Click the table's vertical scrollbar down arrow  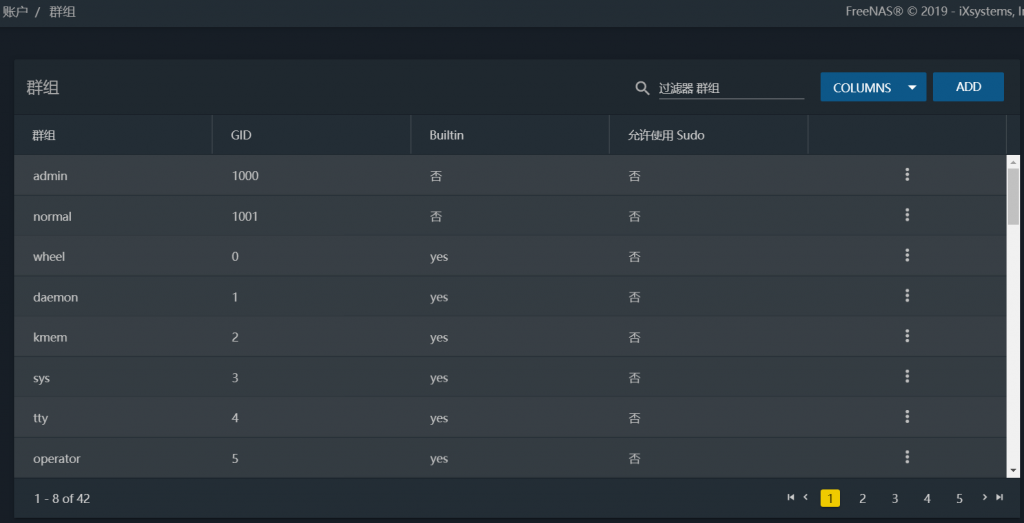coord(1013,470)
